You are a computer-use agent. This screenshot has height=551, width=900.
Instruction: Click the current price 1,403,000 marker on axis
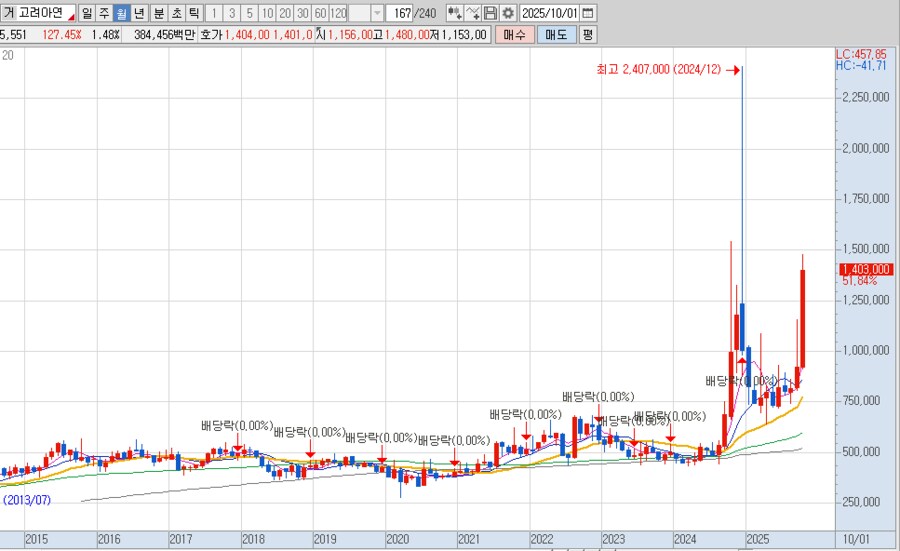coord(866,269)
